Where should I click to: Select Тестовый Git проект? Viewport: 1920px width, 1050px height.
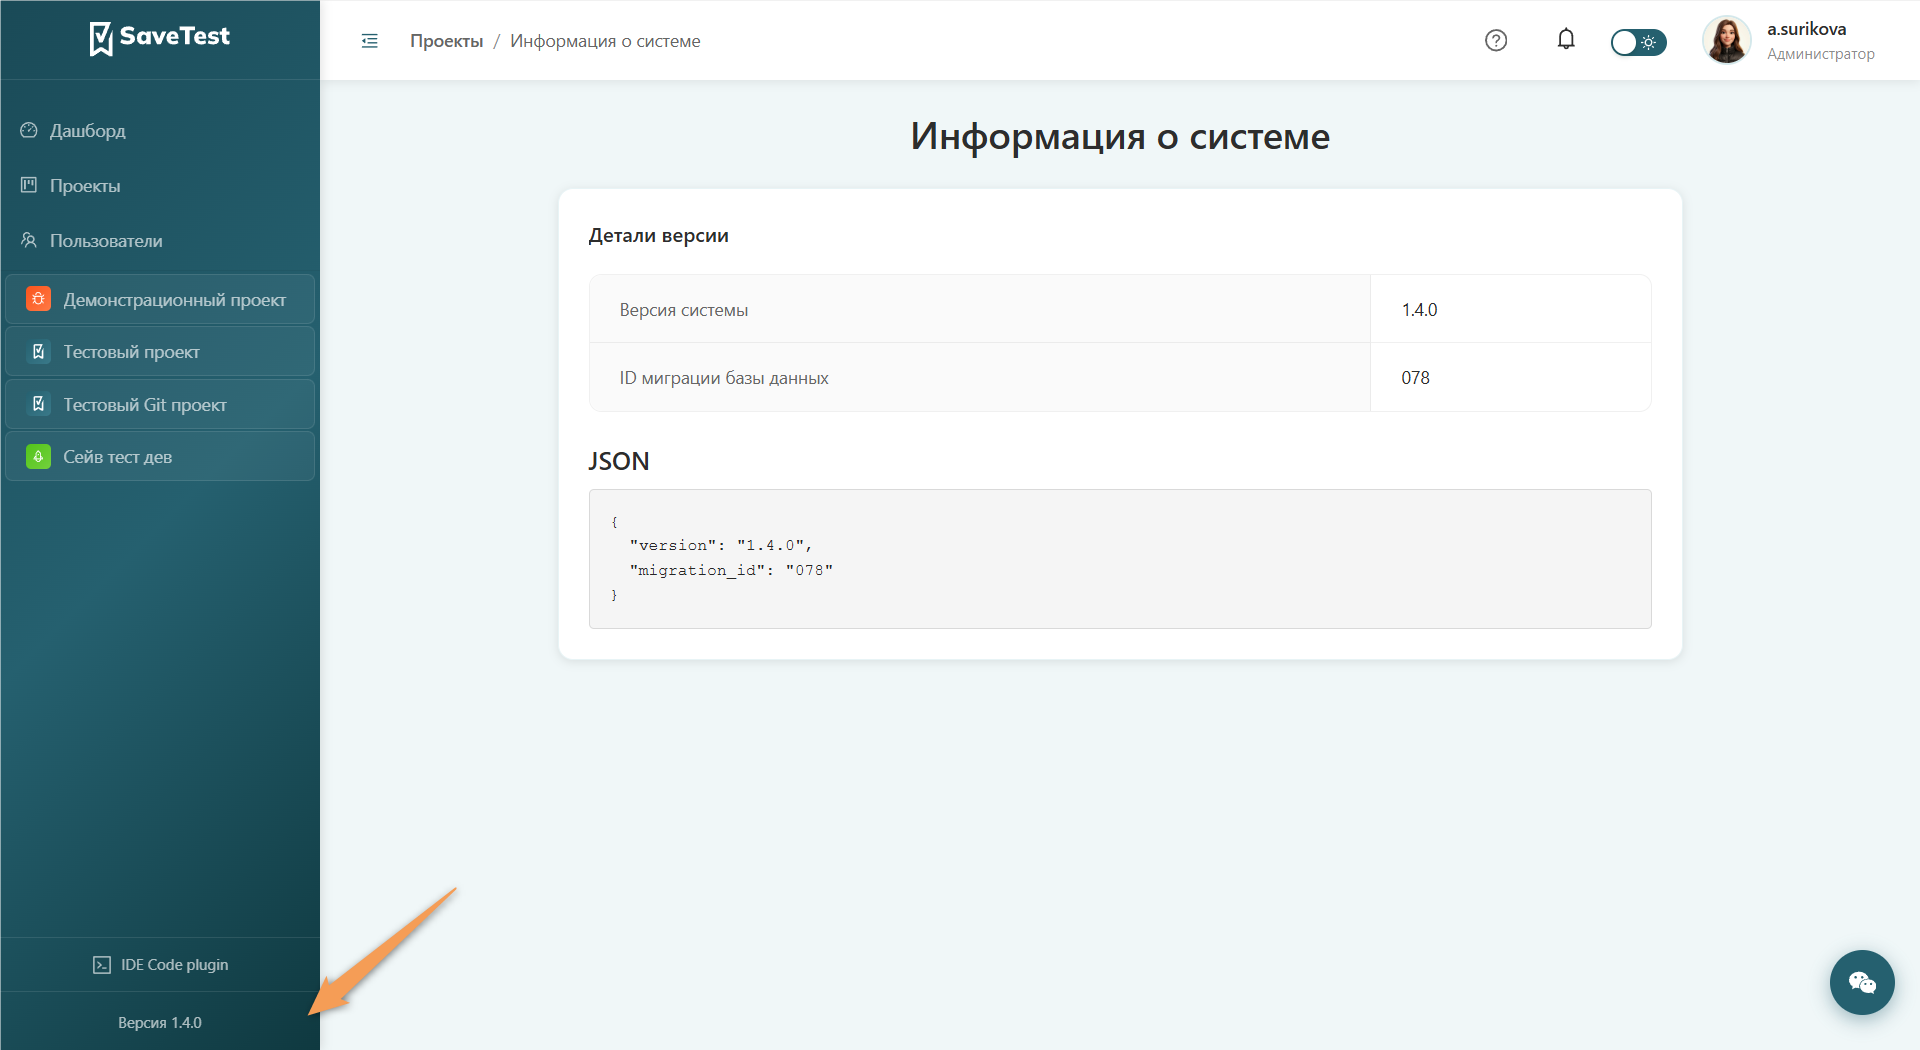click(x=160, y=405)
